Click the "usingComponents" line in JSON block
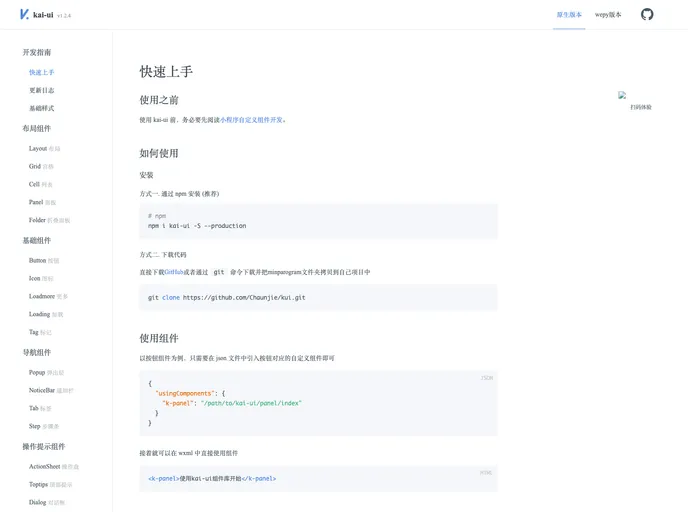 click(190, 394)
